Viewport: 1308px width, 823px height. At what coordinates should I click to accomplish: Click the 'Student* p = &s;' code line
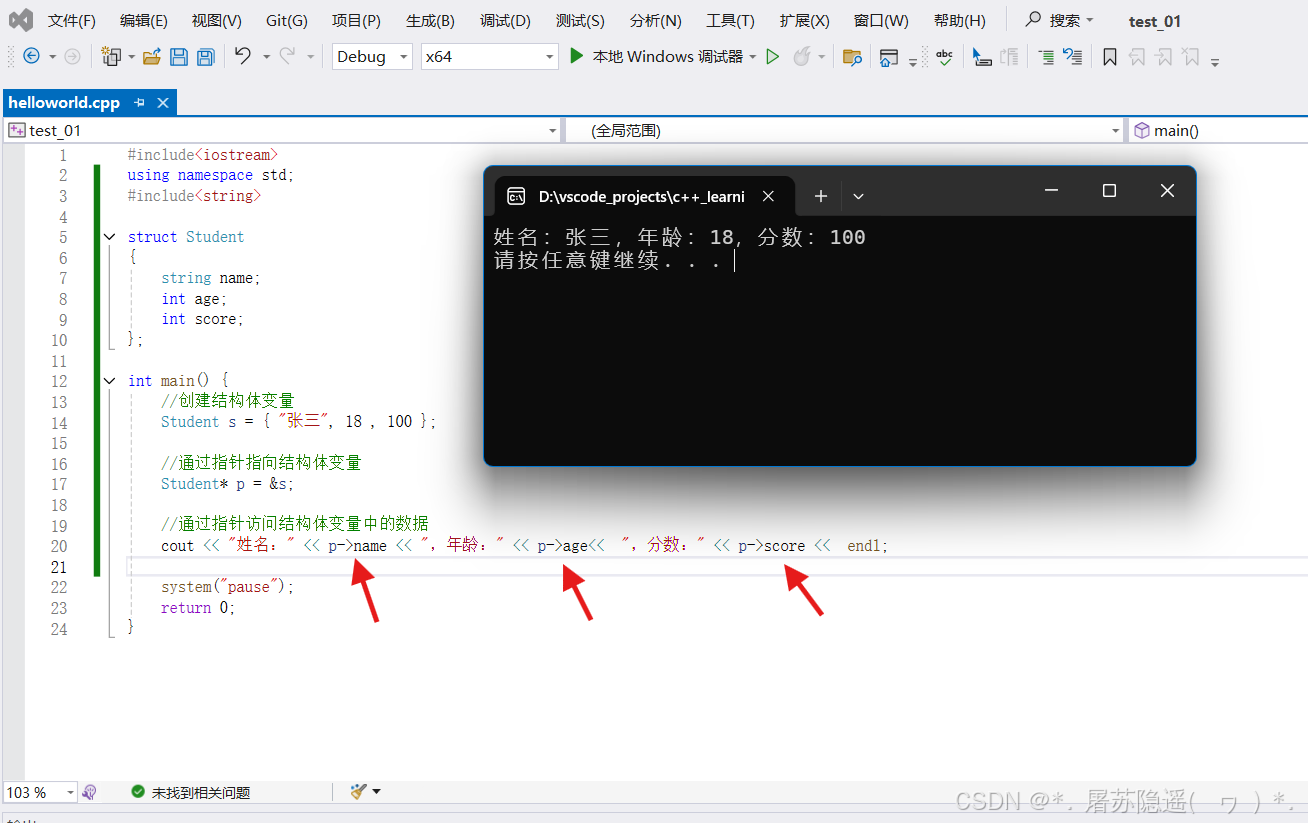click(228, 484)
